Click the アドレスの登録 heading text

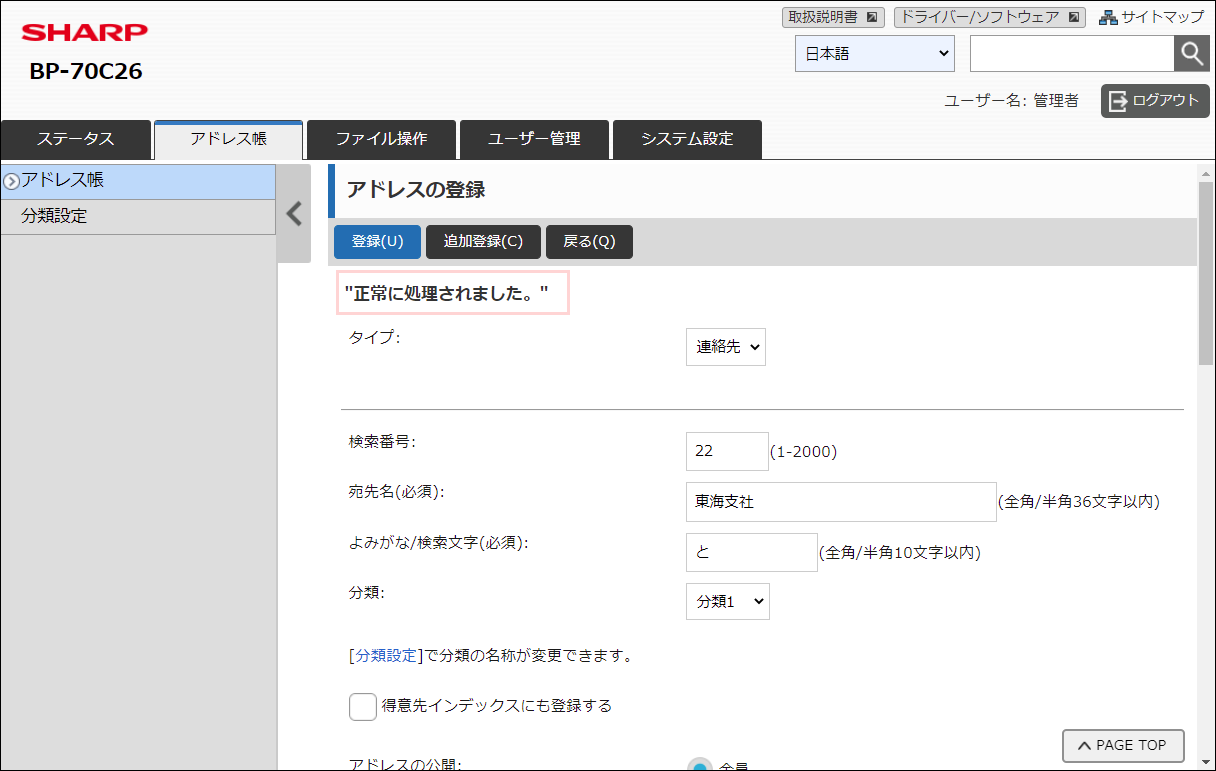tap(416, 190)
